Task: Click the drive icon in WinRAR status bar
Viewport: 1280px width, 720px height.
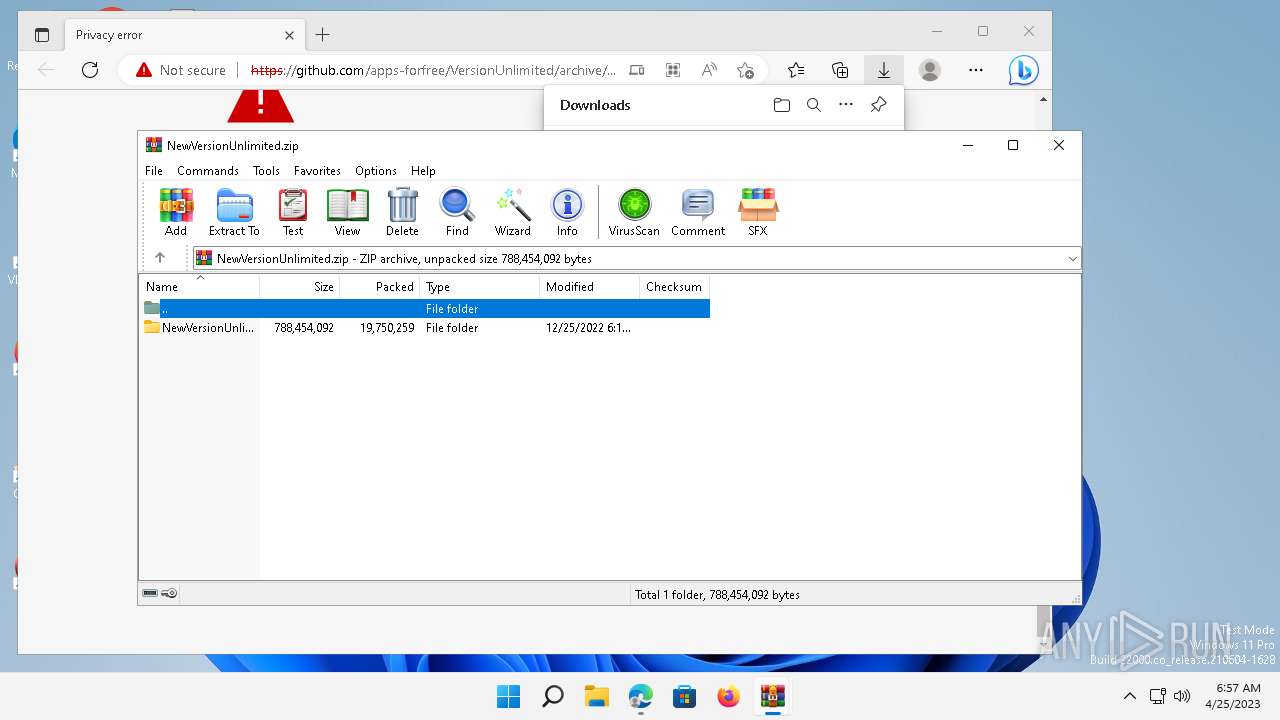Action: click(150, 593)
